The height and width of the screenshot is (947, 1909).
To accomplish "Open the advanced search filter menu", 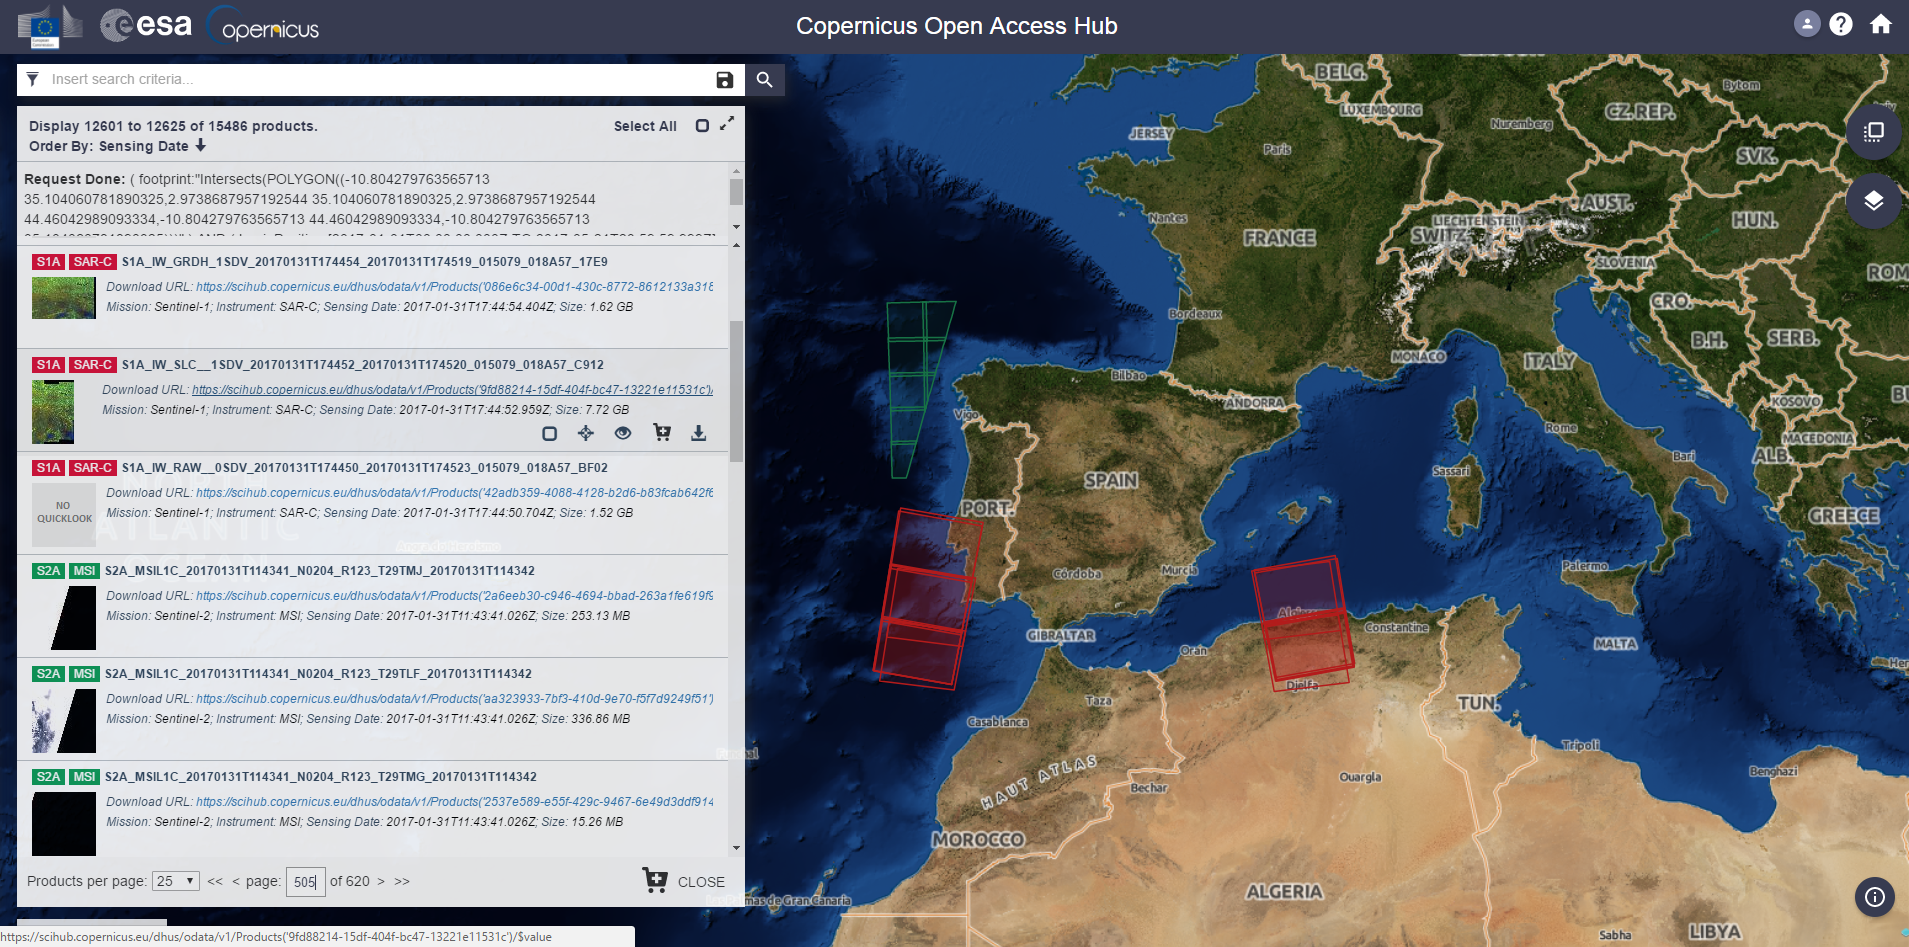I will point(33,79).
